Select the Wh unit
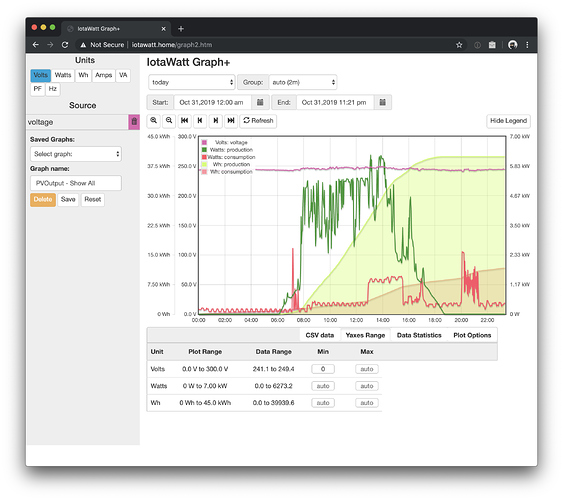562x500 pixels. [83, 75]
